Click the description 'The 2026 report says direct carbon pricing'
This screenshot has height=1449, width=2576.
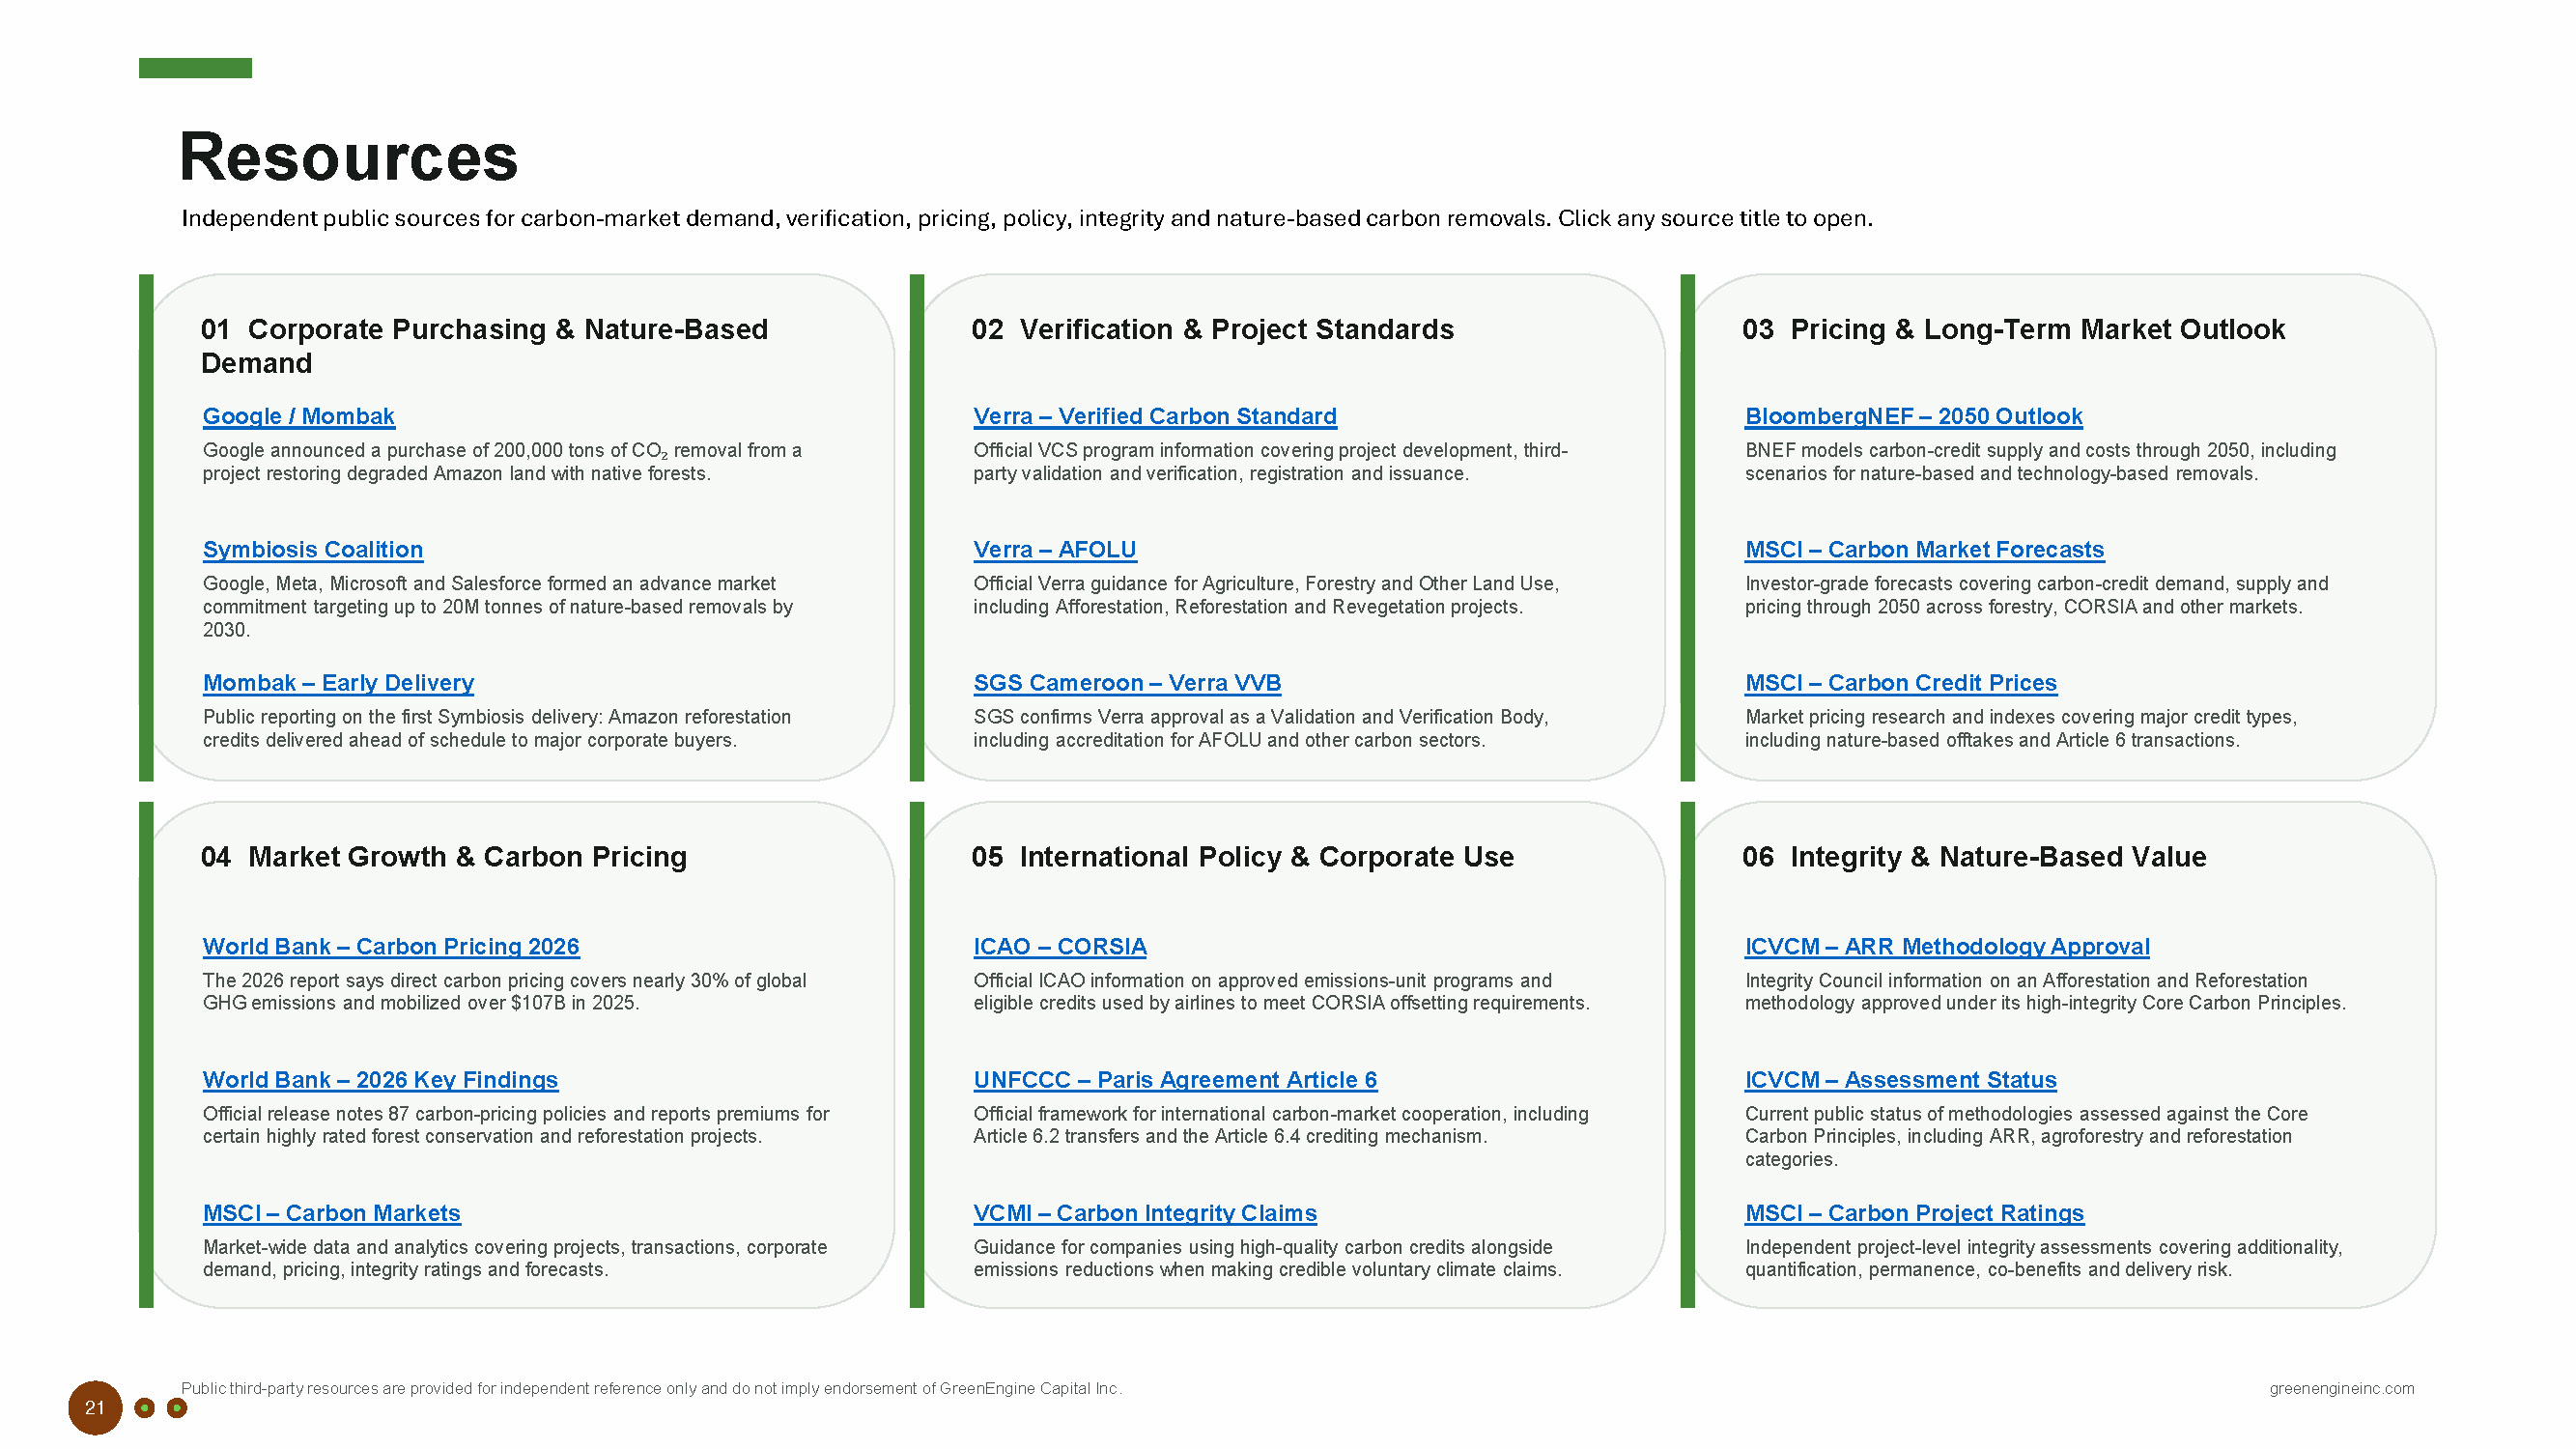504,991
